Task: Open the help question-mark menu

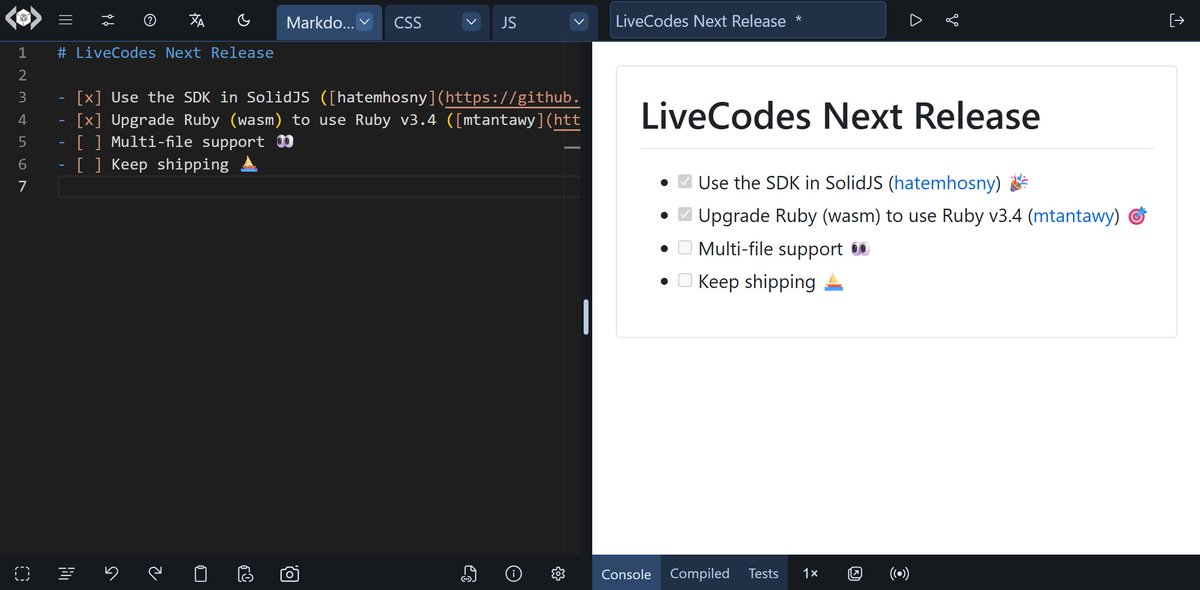Action: [x=150, y=20]
